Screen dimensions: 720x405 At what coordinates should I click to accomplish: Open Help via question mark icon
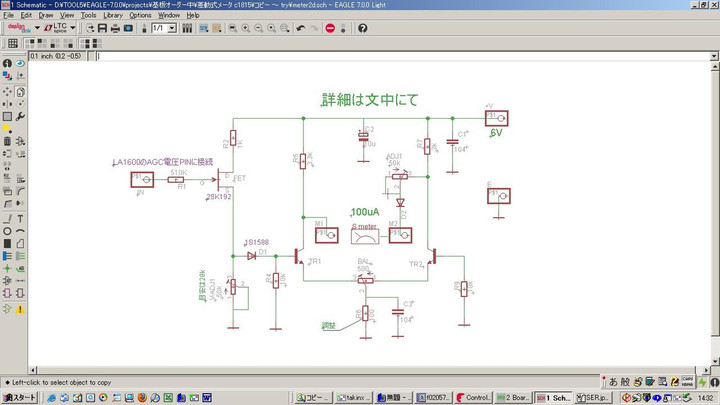coord(362,28)
